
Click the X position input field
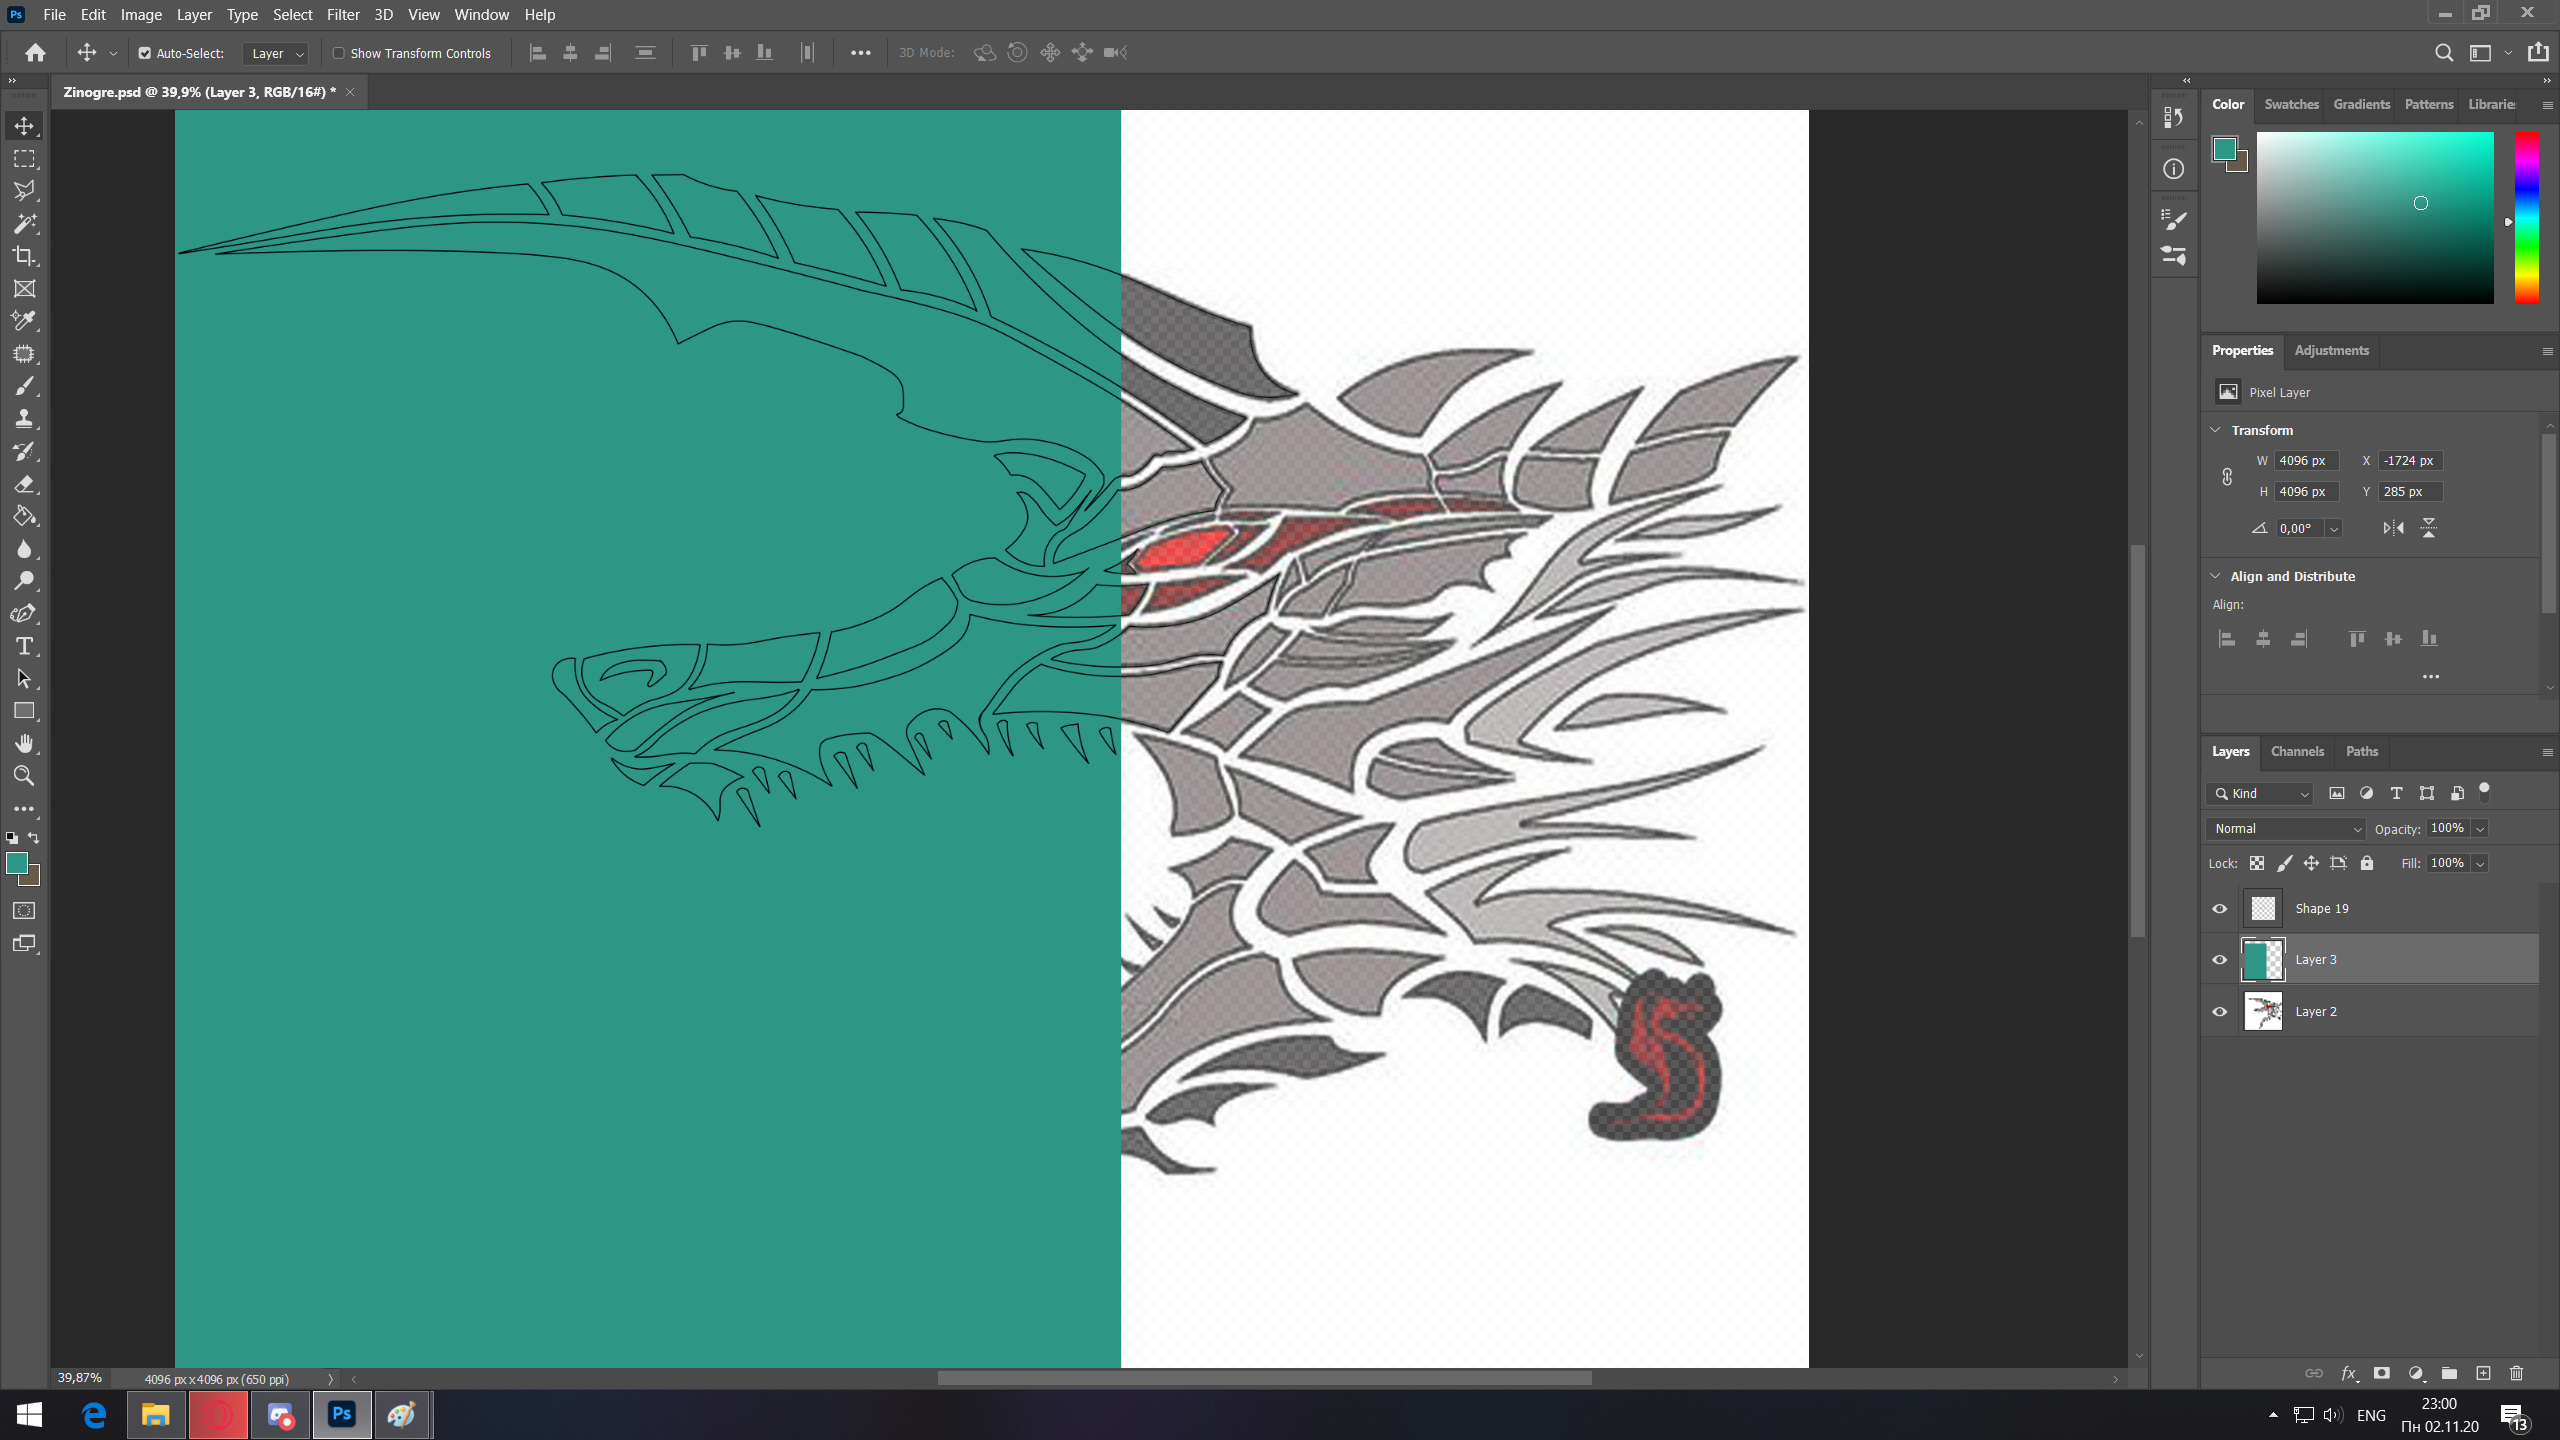pos(2410,461)
